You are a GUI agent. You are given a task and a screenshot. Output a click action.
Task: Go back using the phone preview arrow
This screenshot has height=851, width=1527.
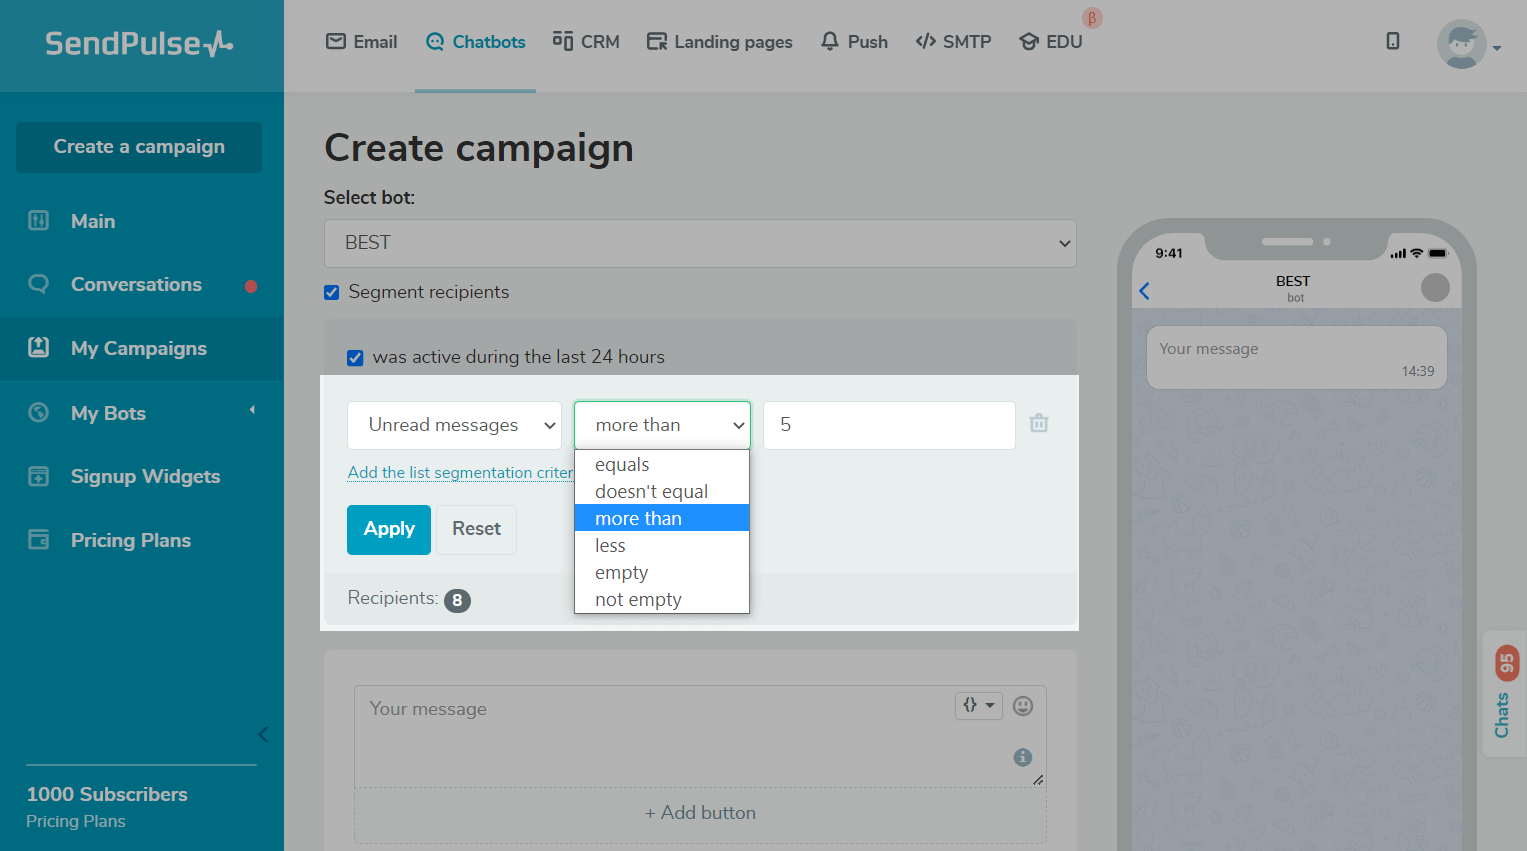[x=1145, y=291]
